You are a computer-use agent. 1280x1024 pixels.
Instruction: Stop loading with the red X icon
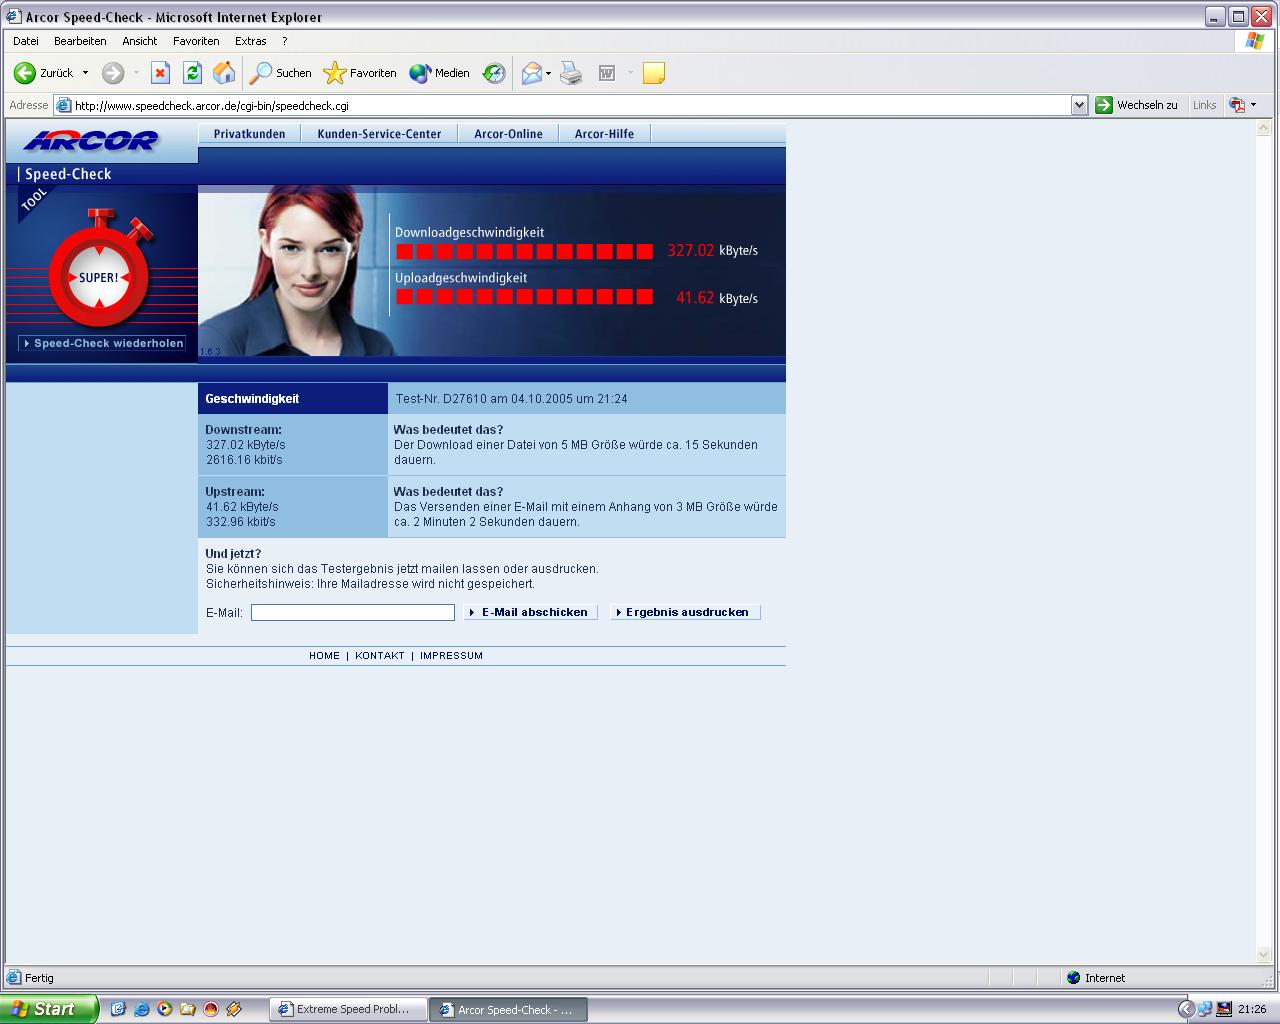[x=160, y=73]
